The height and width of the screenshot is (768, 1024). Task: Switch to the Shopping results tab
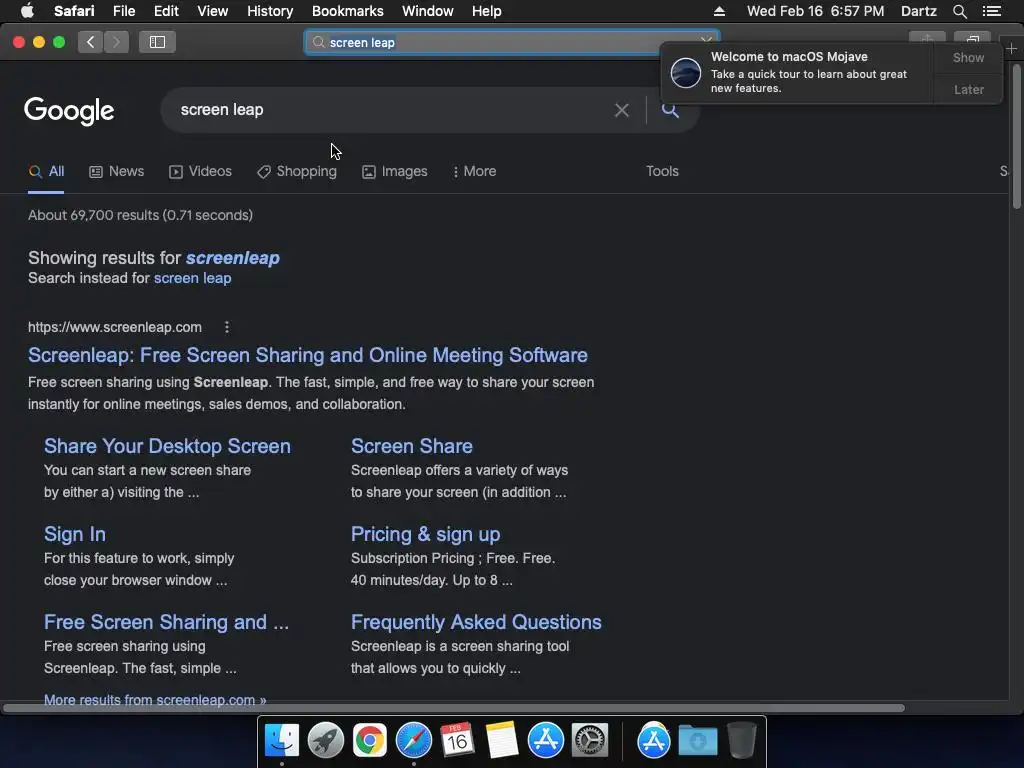tap(297, 171)
